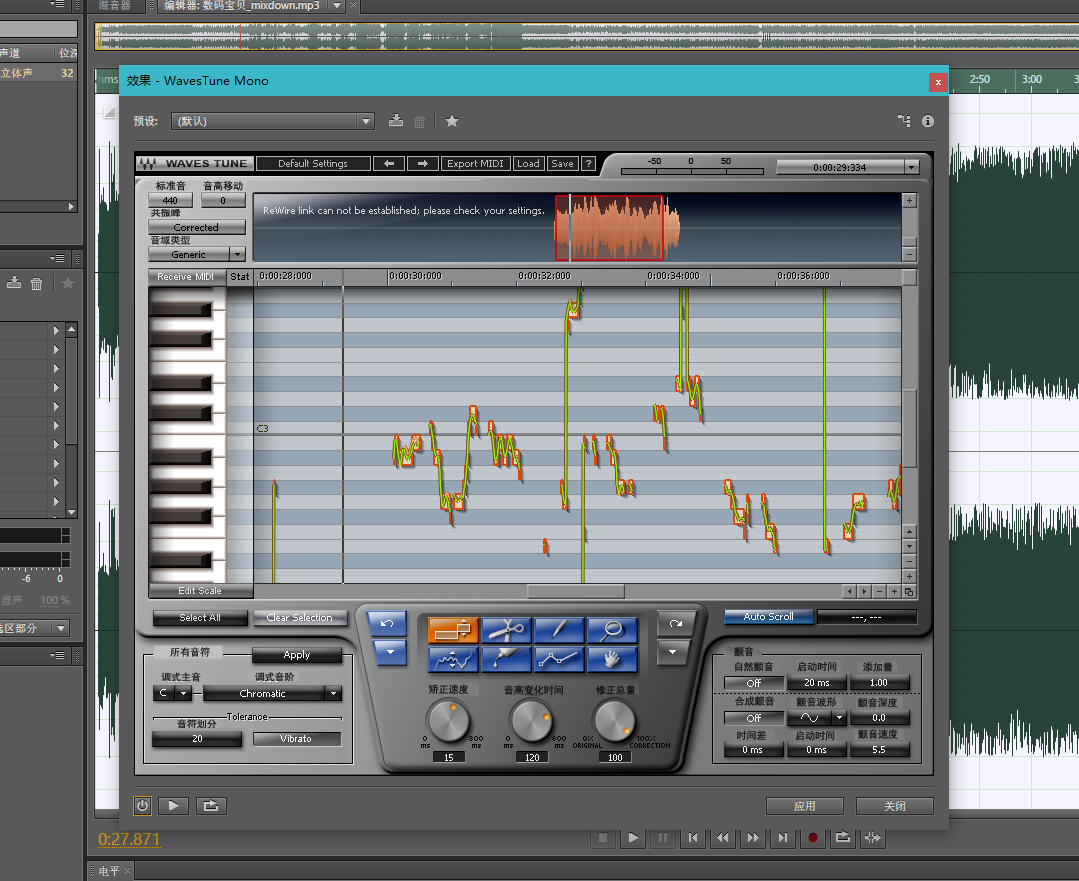
Task: Select the Magnifier zoom tool
Action: click(612, 629)
